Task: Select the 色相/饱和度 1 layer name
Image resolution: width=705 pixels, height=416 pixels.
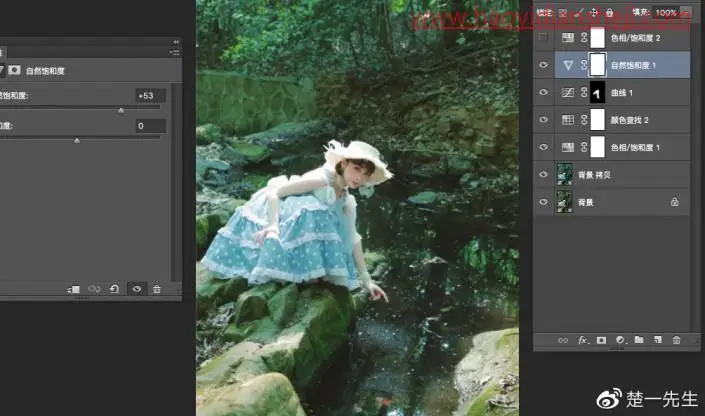Action: pos(635,148)
